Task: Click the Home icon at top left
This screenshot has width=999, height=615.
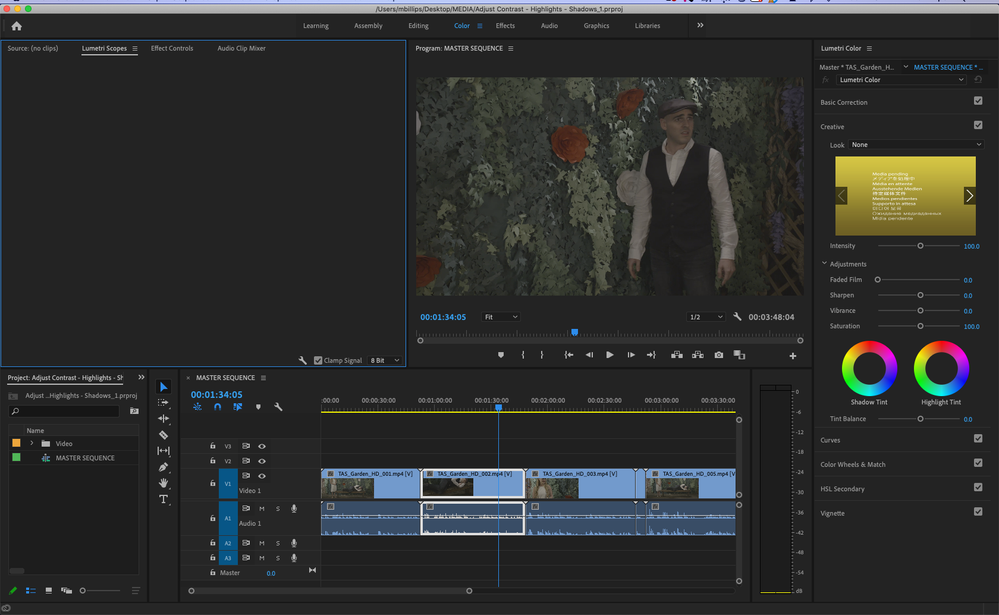Action: coord(16,26)
